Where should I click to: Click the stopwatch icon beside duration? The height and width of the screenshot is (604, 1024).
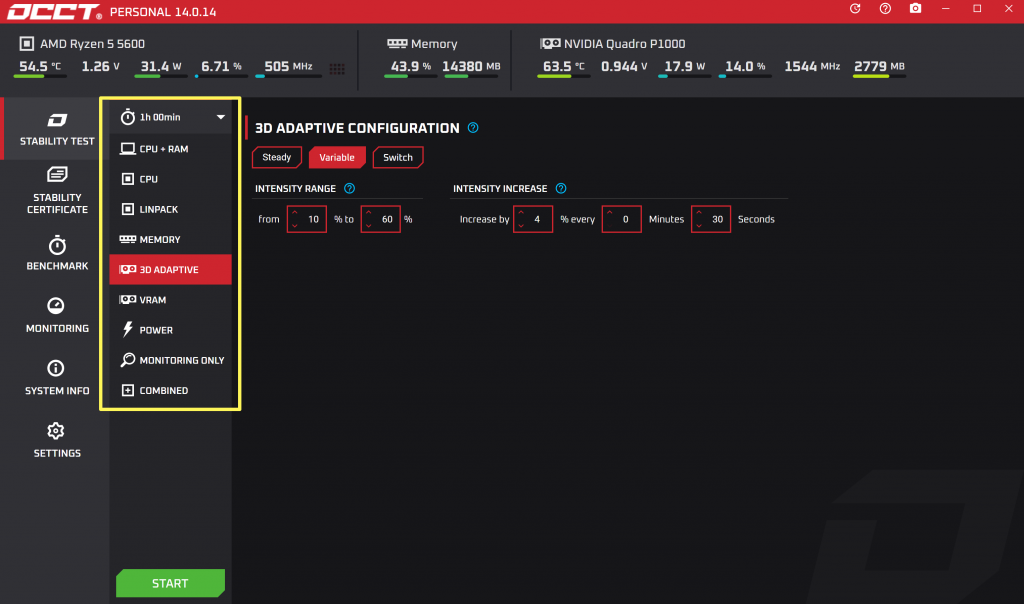pos(127,117)
